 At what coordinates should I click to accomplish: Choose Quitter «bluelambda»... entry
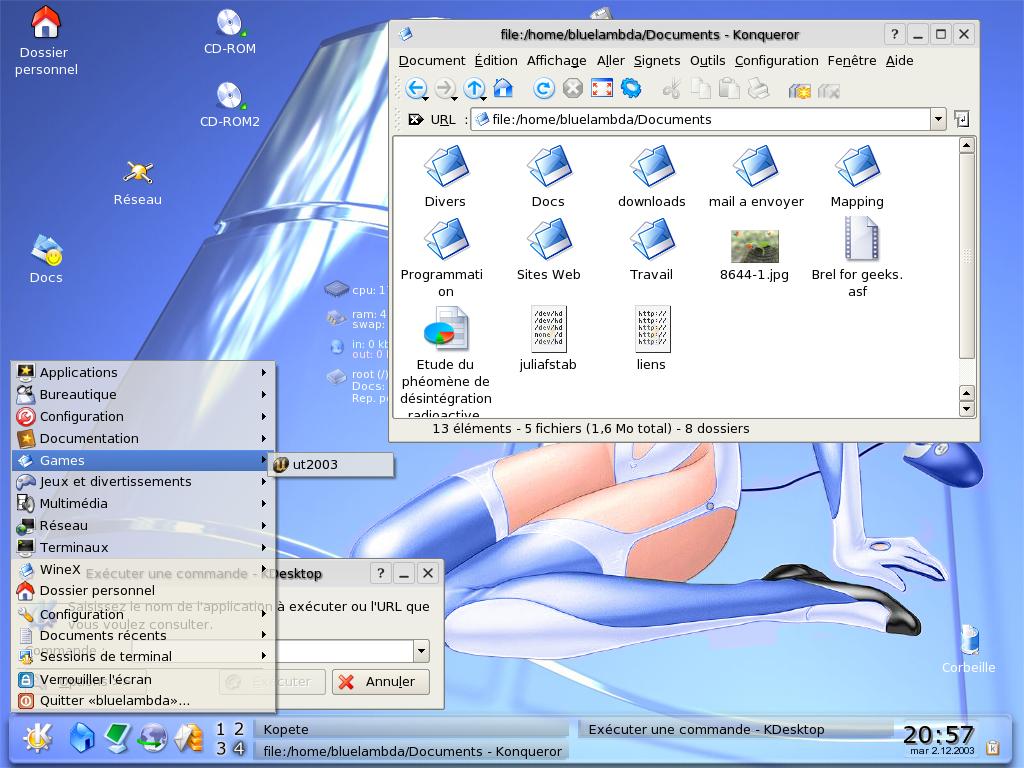tap(144, 701)
